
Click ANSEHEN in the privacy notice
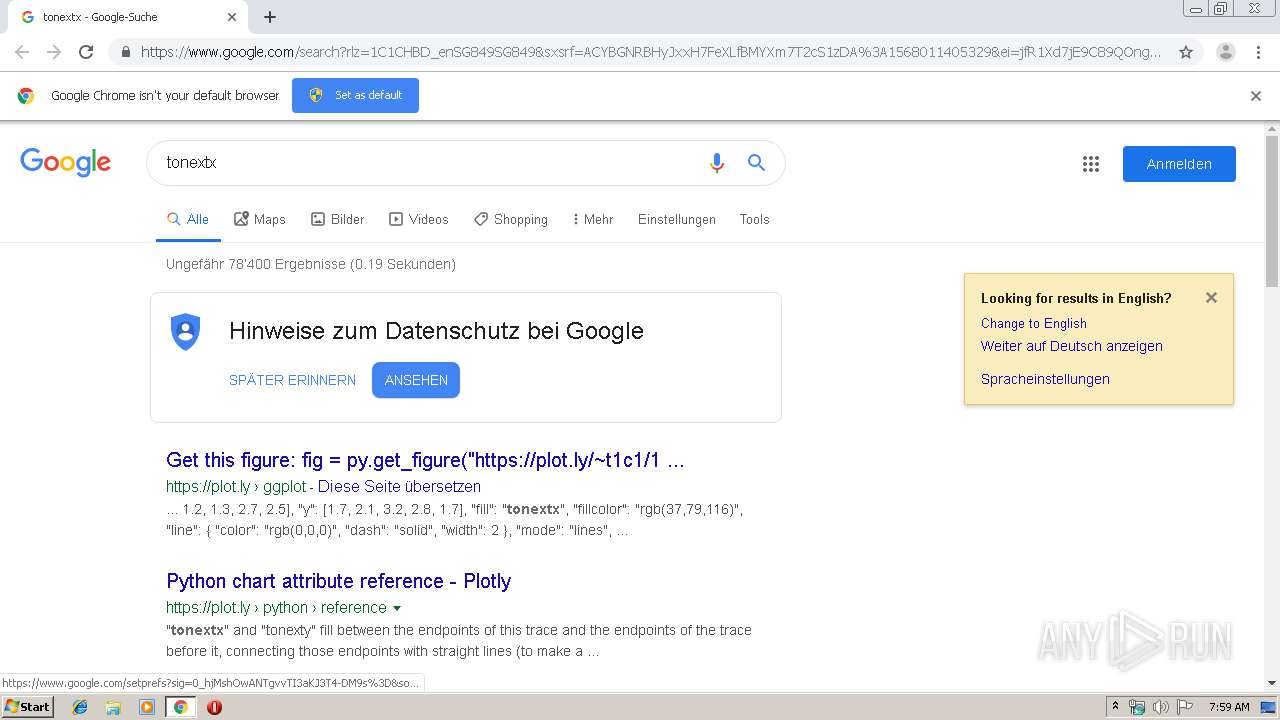pyautogui.click(x=416, y=380)
